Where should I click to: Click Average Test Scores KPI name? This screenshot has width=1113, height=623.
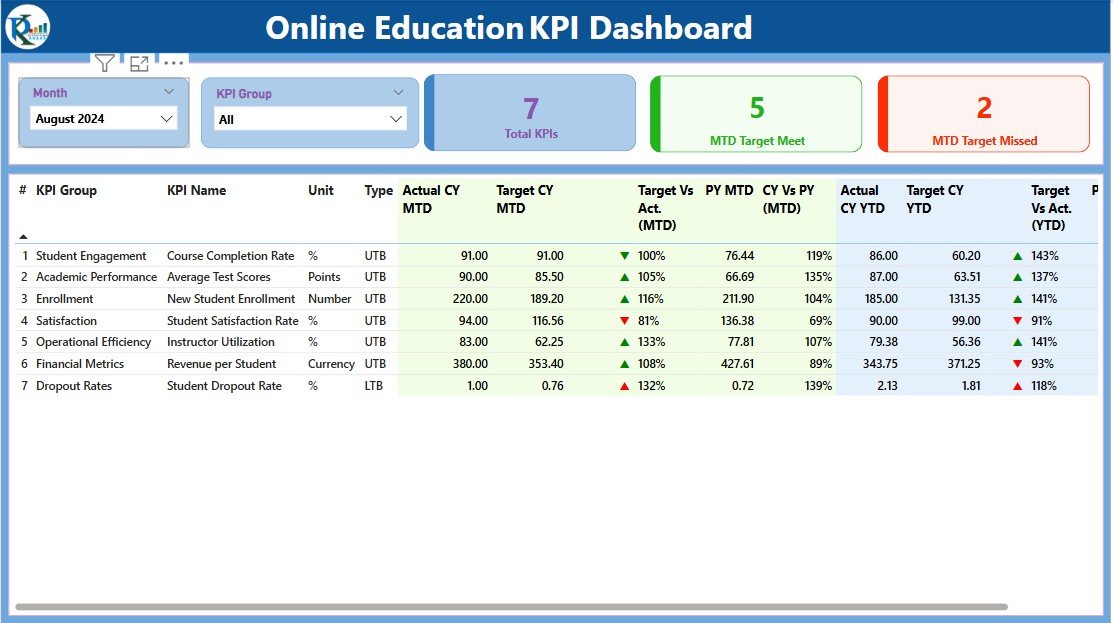(219, 277)
